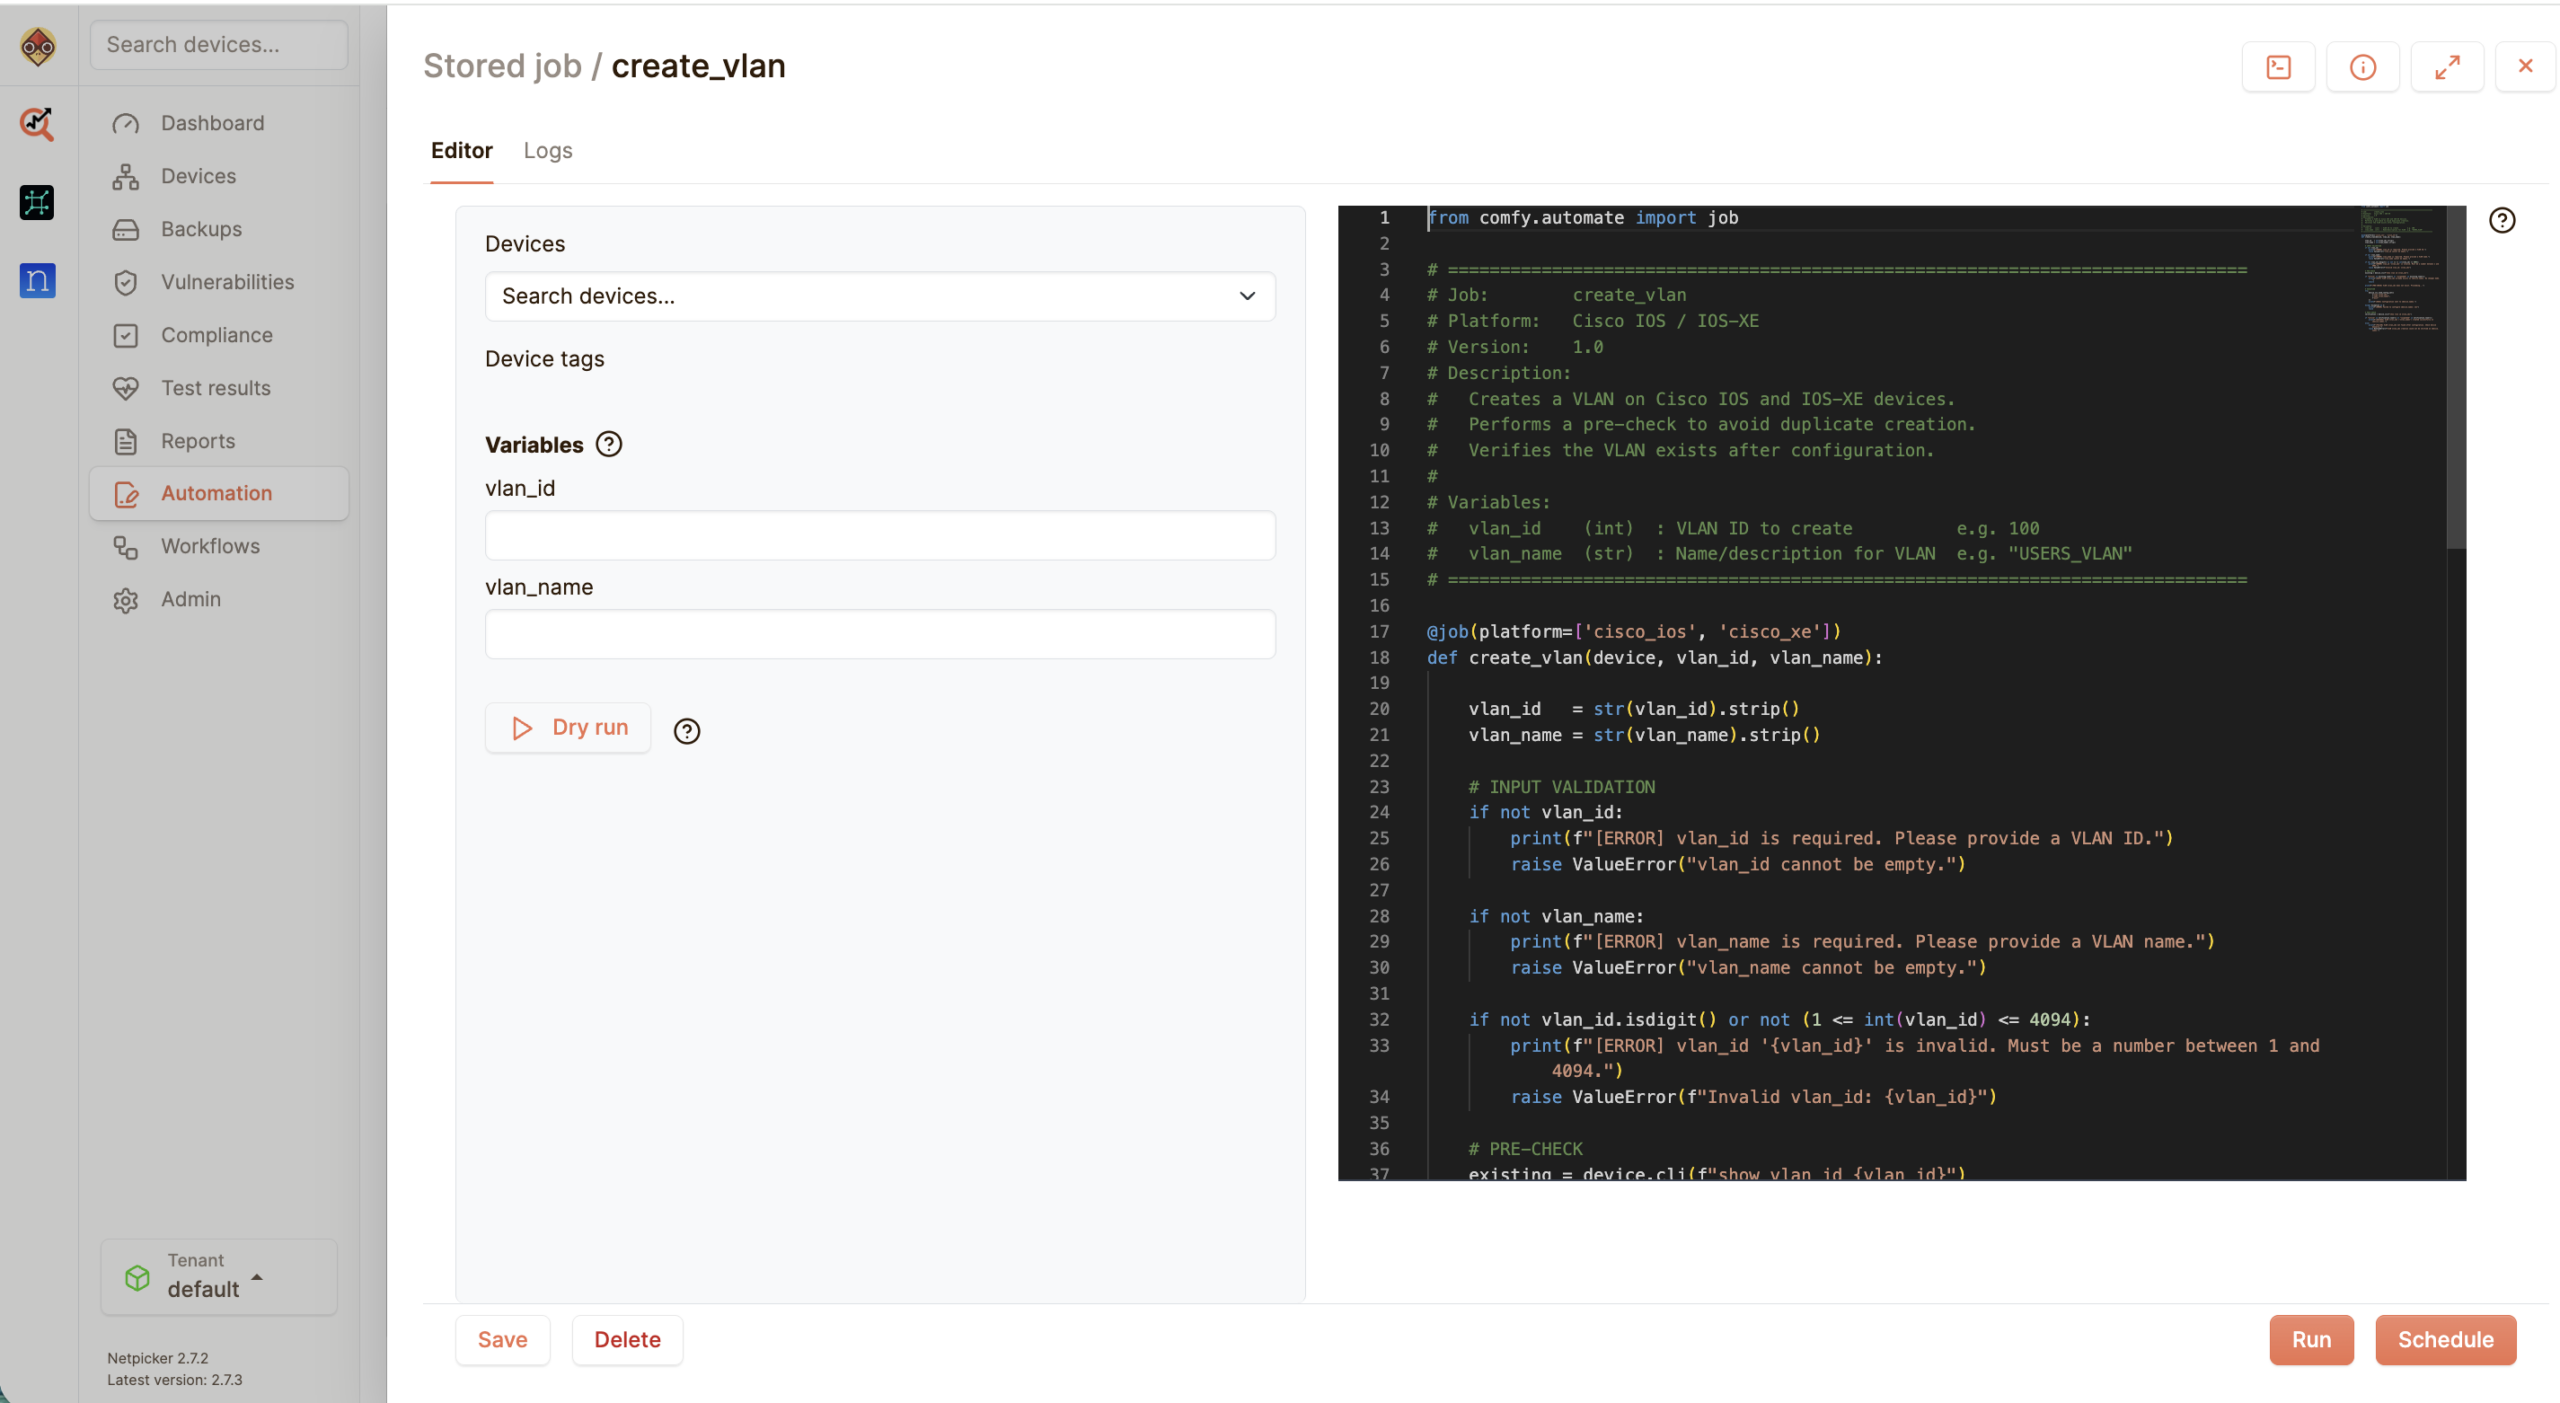Click the Compliance checkbox icon
Image resolution: width=2560 pixels, height=1403 pixels.
tap(126, 336)
